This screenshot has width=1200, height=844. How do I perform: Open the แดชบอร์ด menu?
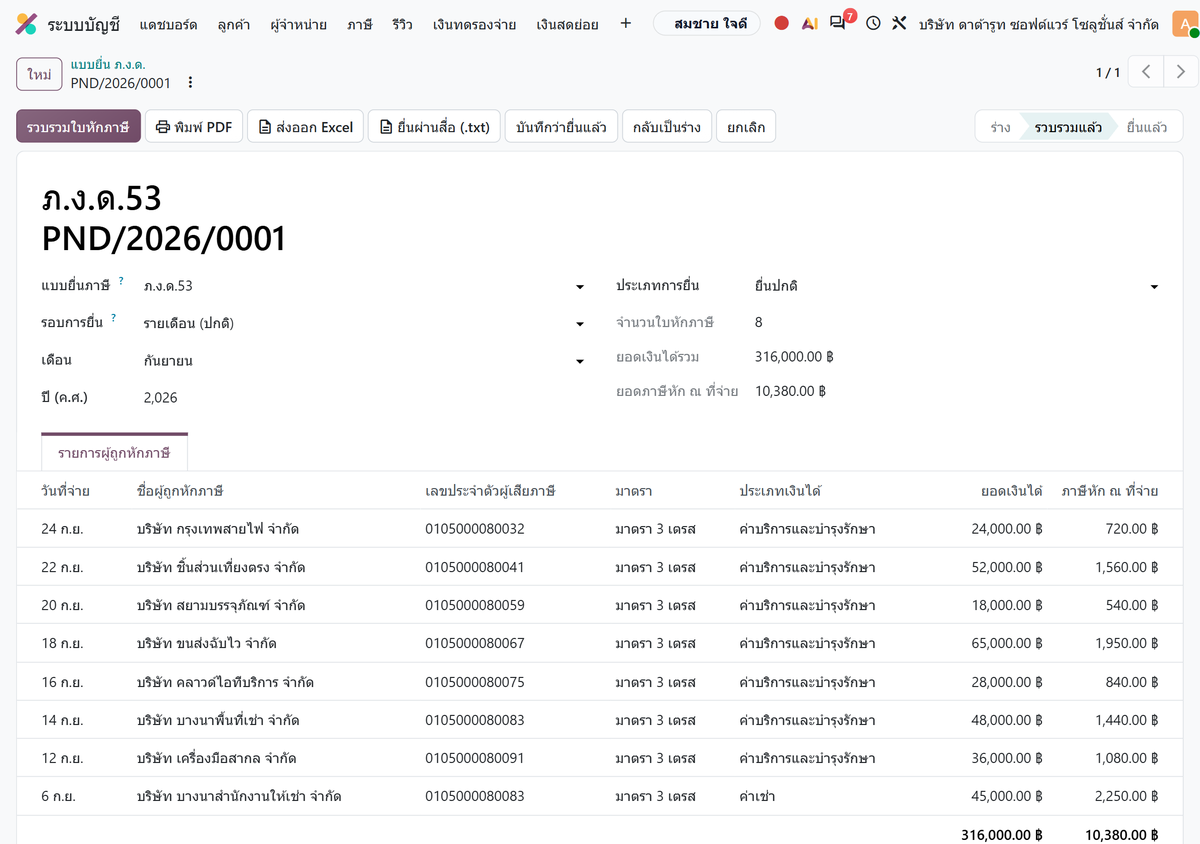pos(168,23)
